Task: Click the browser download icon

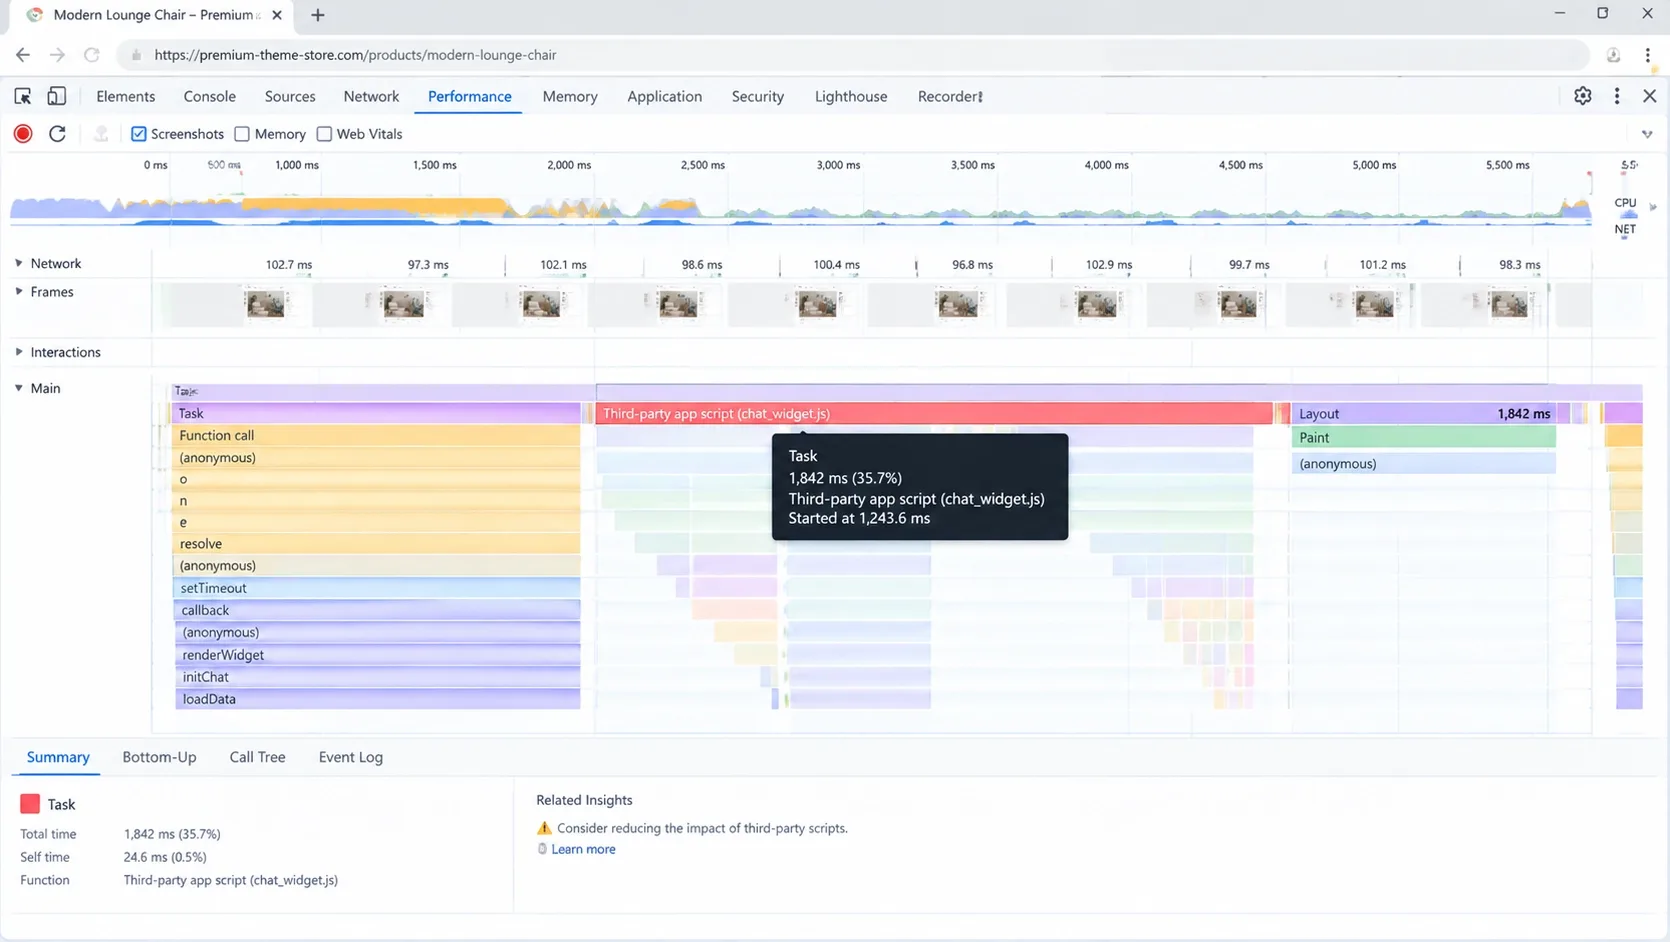Action: (x=1613, y=55)
